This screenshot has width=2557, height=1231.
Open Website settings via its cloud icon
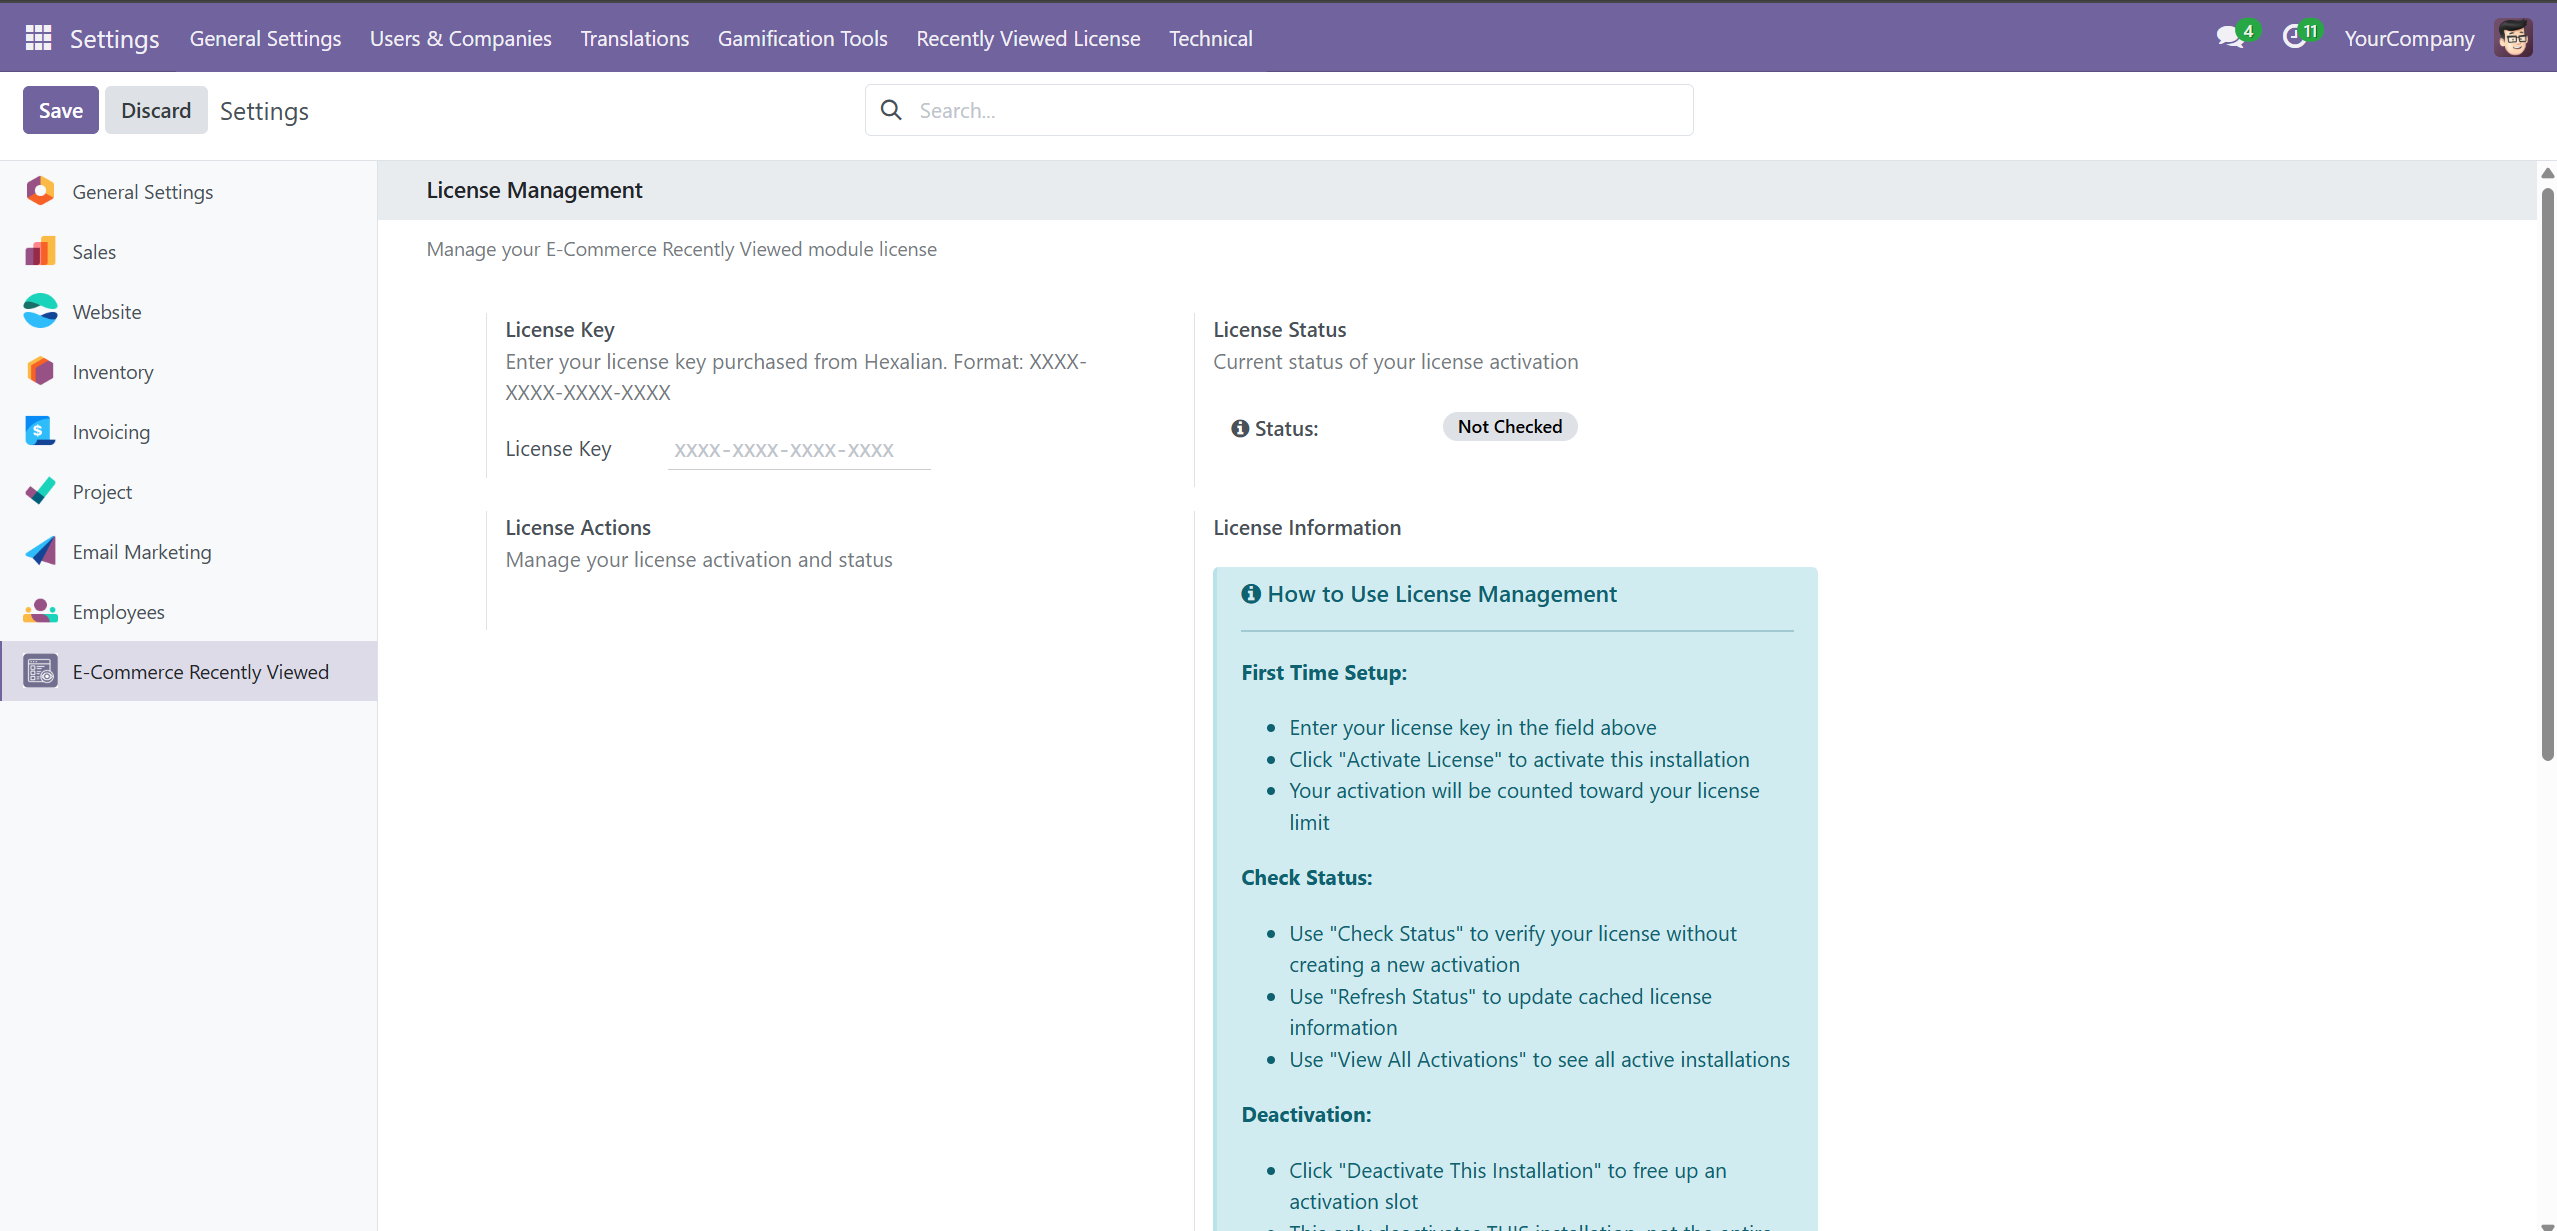pos(39,311)
